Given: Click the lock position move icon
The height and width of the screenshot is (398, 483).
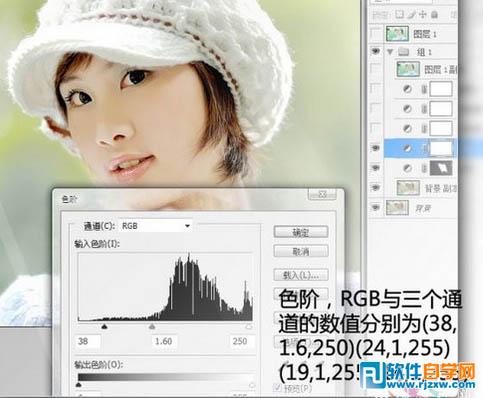Looking at the screenshot, I should [x=423, y=14].
